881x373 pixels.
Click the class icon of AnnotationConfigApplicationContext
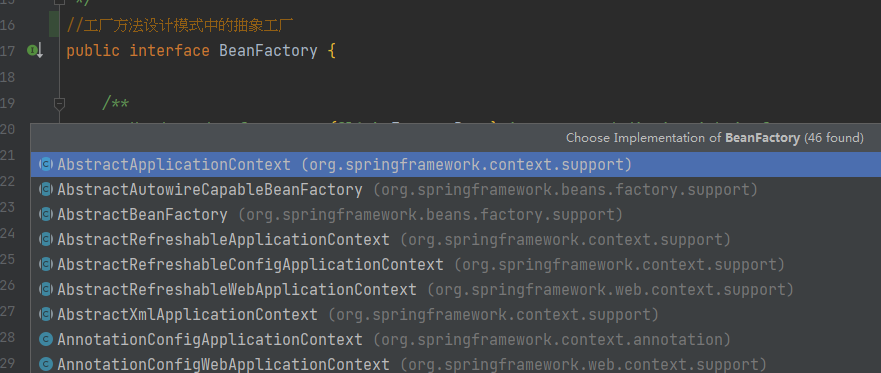(x=46, y=339)
